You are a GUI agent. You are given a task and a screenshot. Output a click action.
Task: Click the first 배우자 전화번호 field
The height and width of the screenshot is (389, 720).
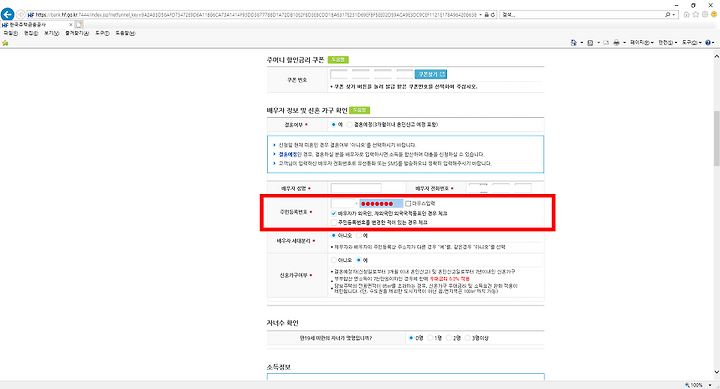pos(478,188)
